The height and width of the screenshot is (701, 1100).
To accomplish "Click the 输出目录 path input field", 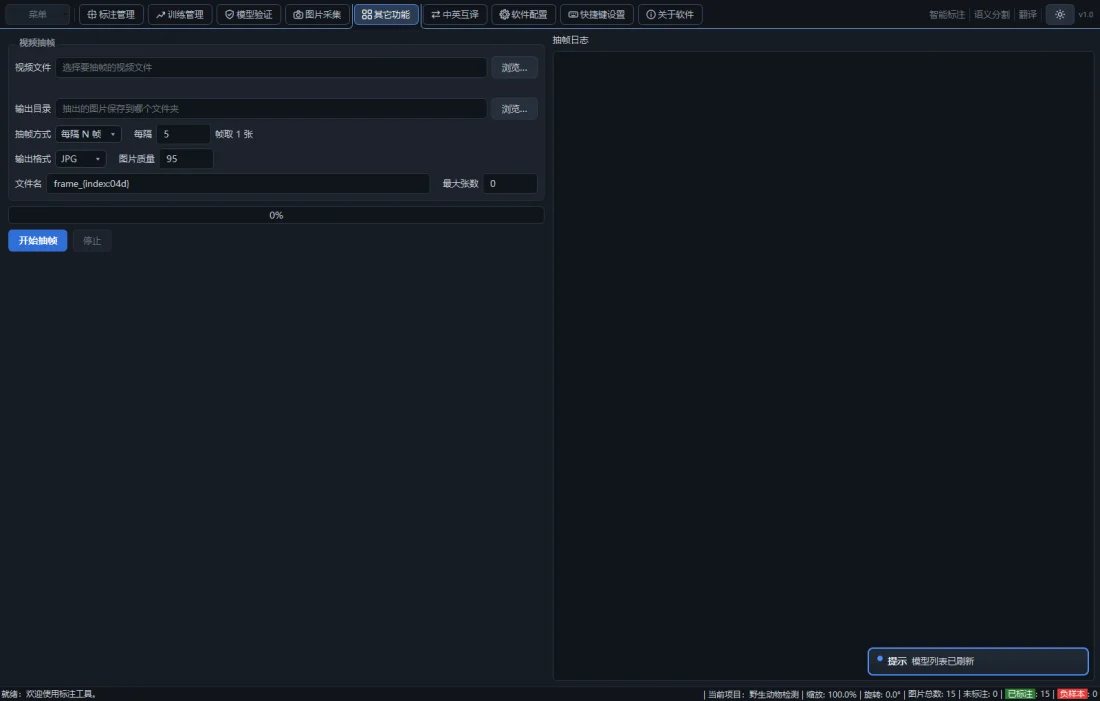I will 271,109.
